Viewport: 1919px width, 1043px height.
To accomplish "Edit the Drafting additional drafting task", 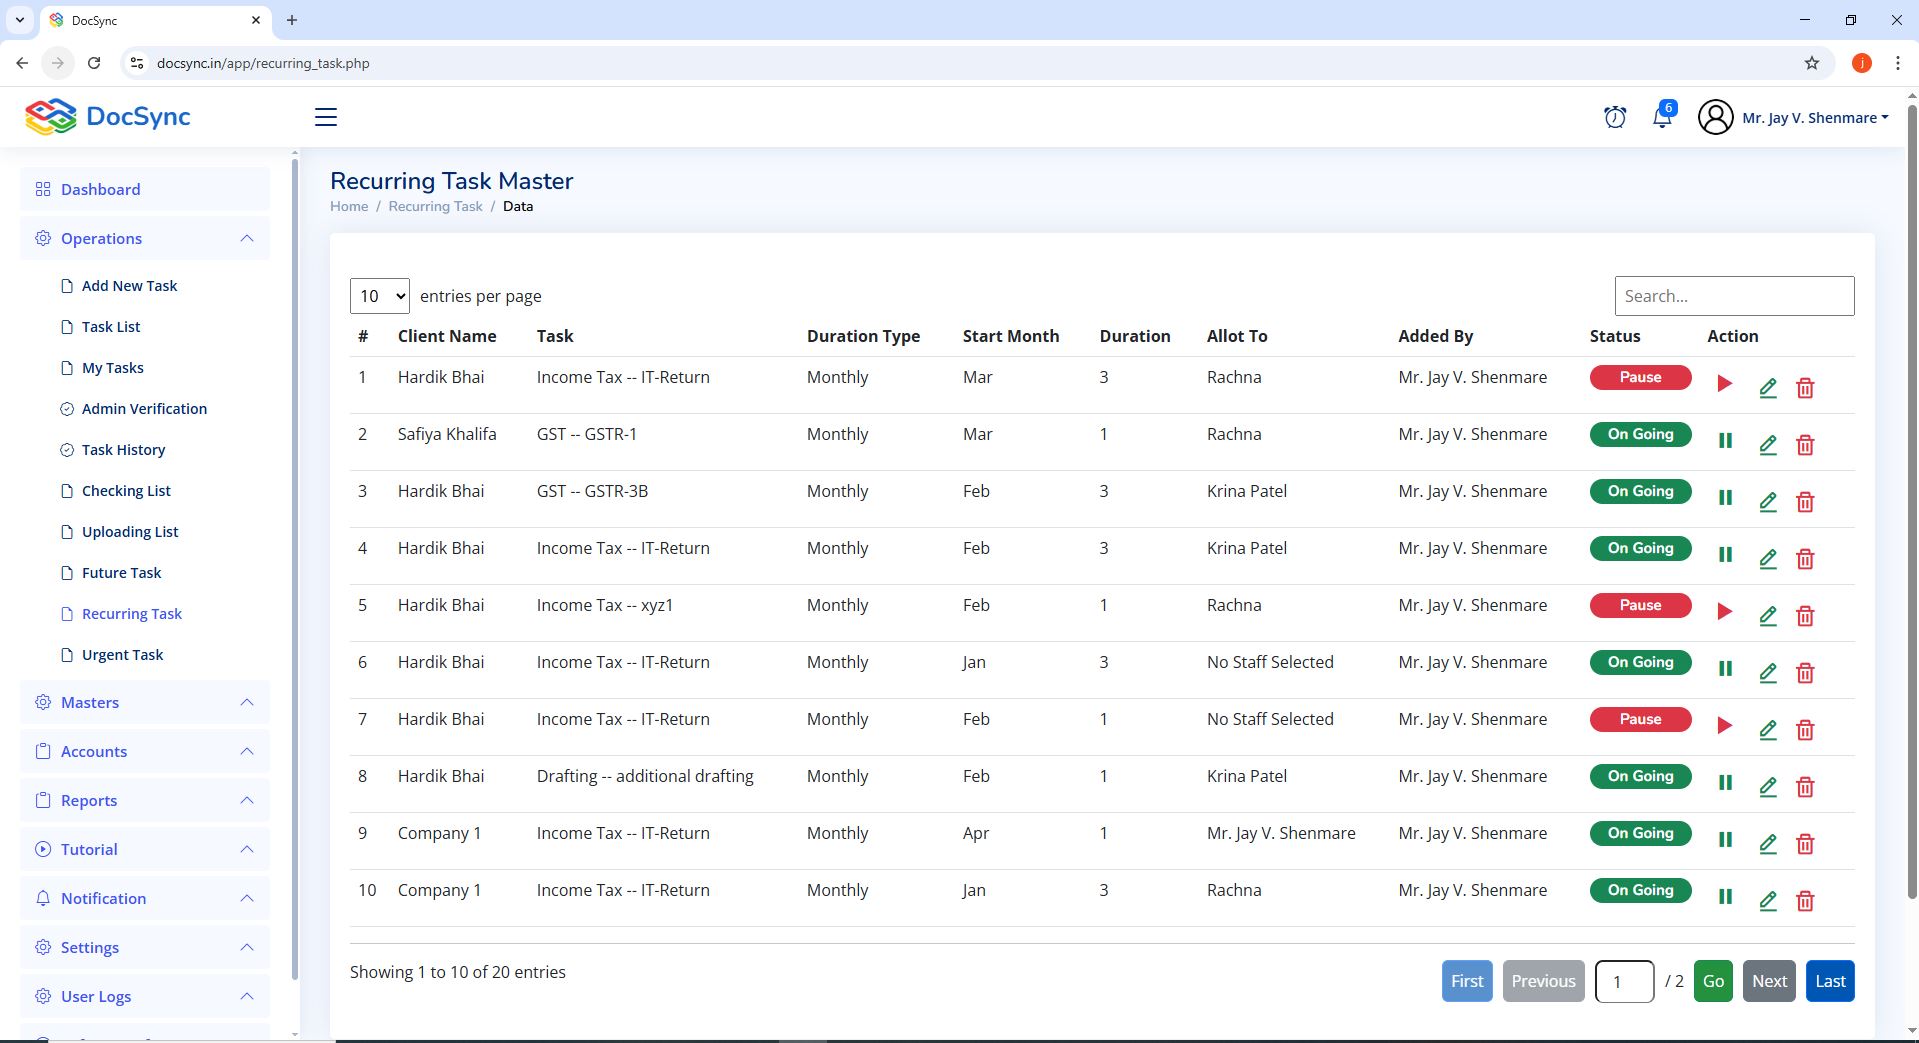I will coord(1767,787).
